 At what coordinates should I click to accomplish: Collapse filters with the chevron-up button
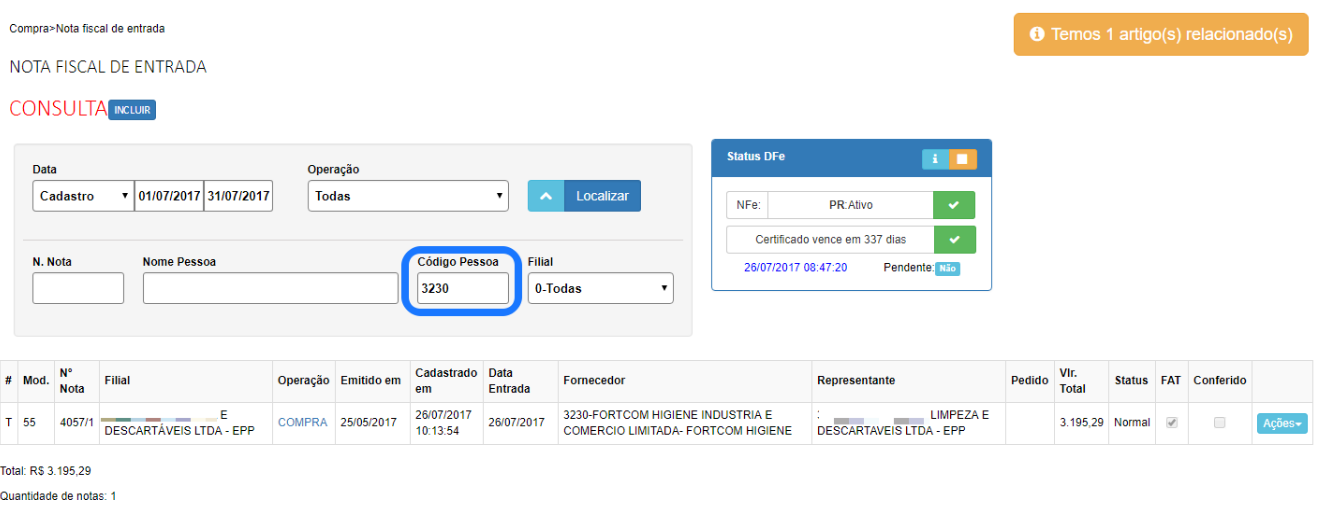[546, 196]
